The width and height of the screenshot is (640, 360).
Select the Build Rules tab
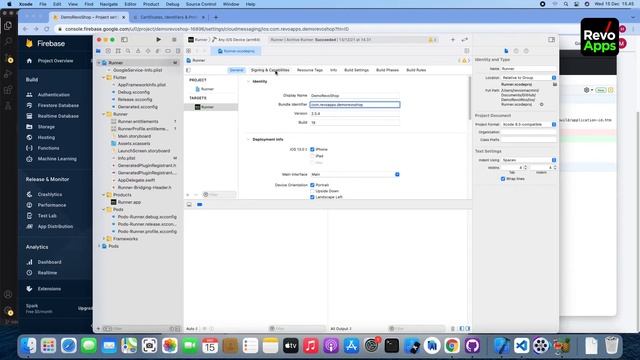(x=416, y=70)
